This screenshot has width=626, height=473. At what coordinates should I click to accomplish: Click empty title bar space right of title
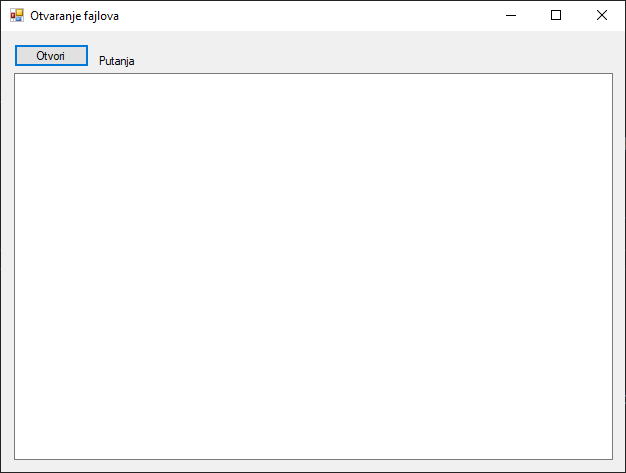pos(300,16)
